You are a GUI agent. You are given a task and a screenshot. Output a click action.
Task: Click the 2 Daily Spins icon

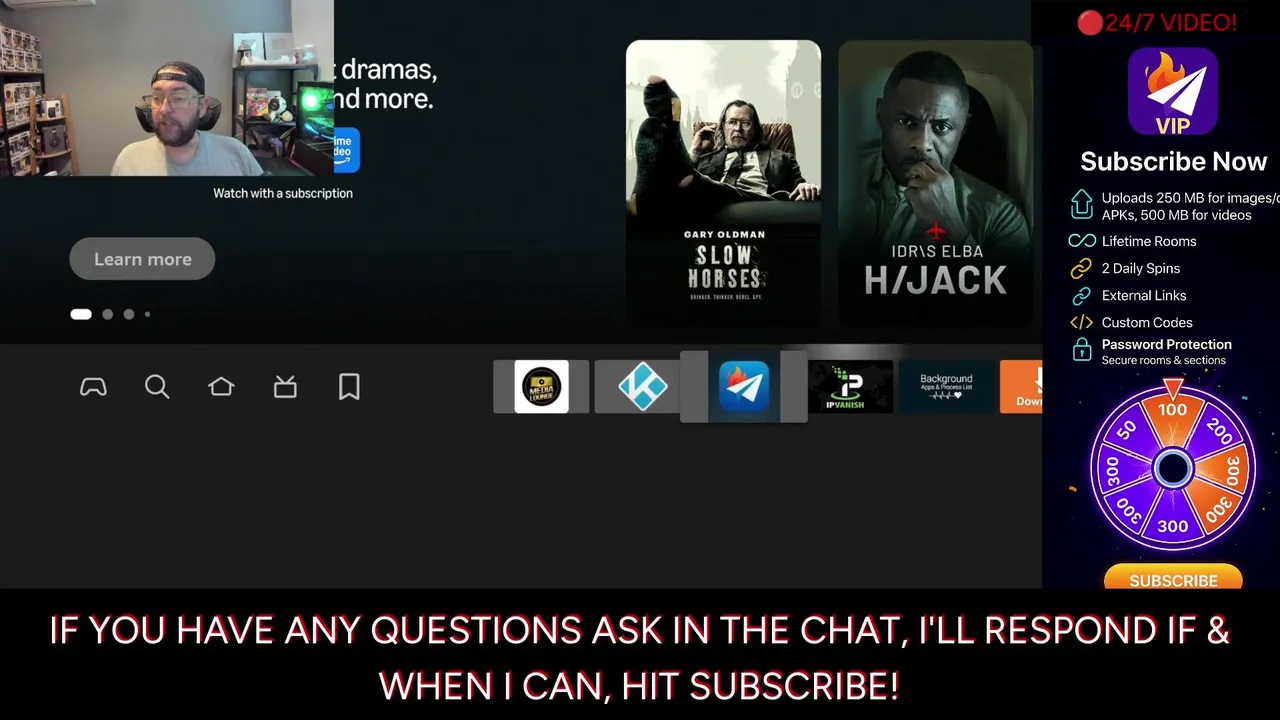click(x=1081, y=268)
